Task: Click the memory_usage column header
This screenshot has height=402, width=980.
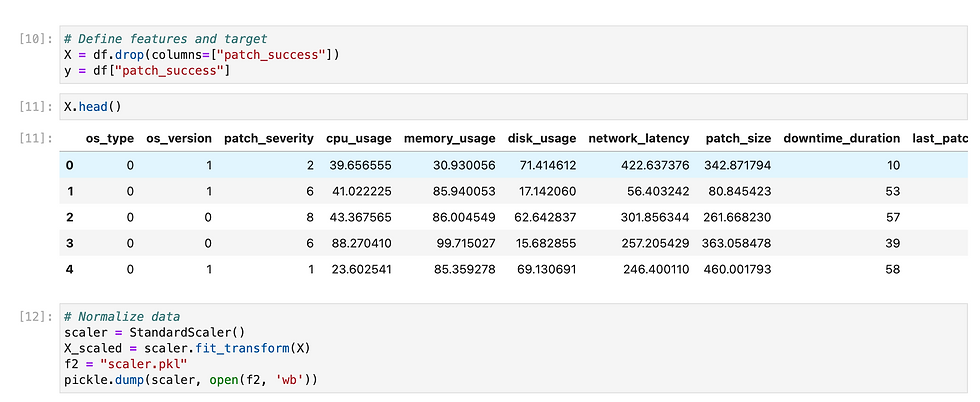Action: click(449, 139)
